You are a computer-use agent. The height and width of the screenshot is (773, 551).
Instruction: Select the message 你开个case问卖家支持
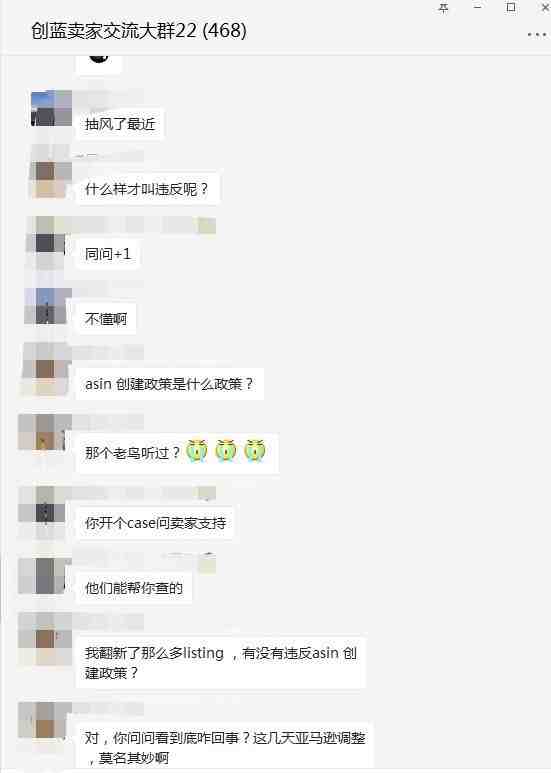(155, 523)
